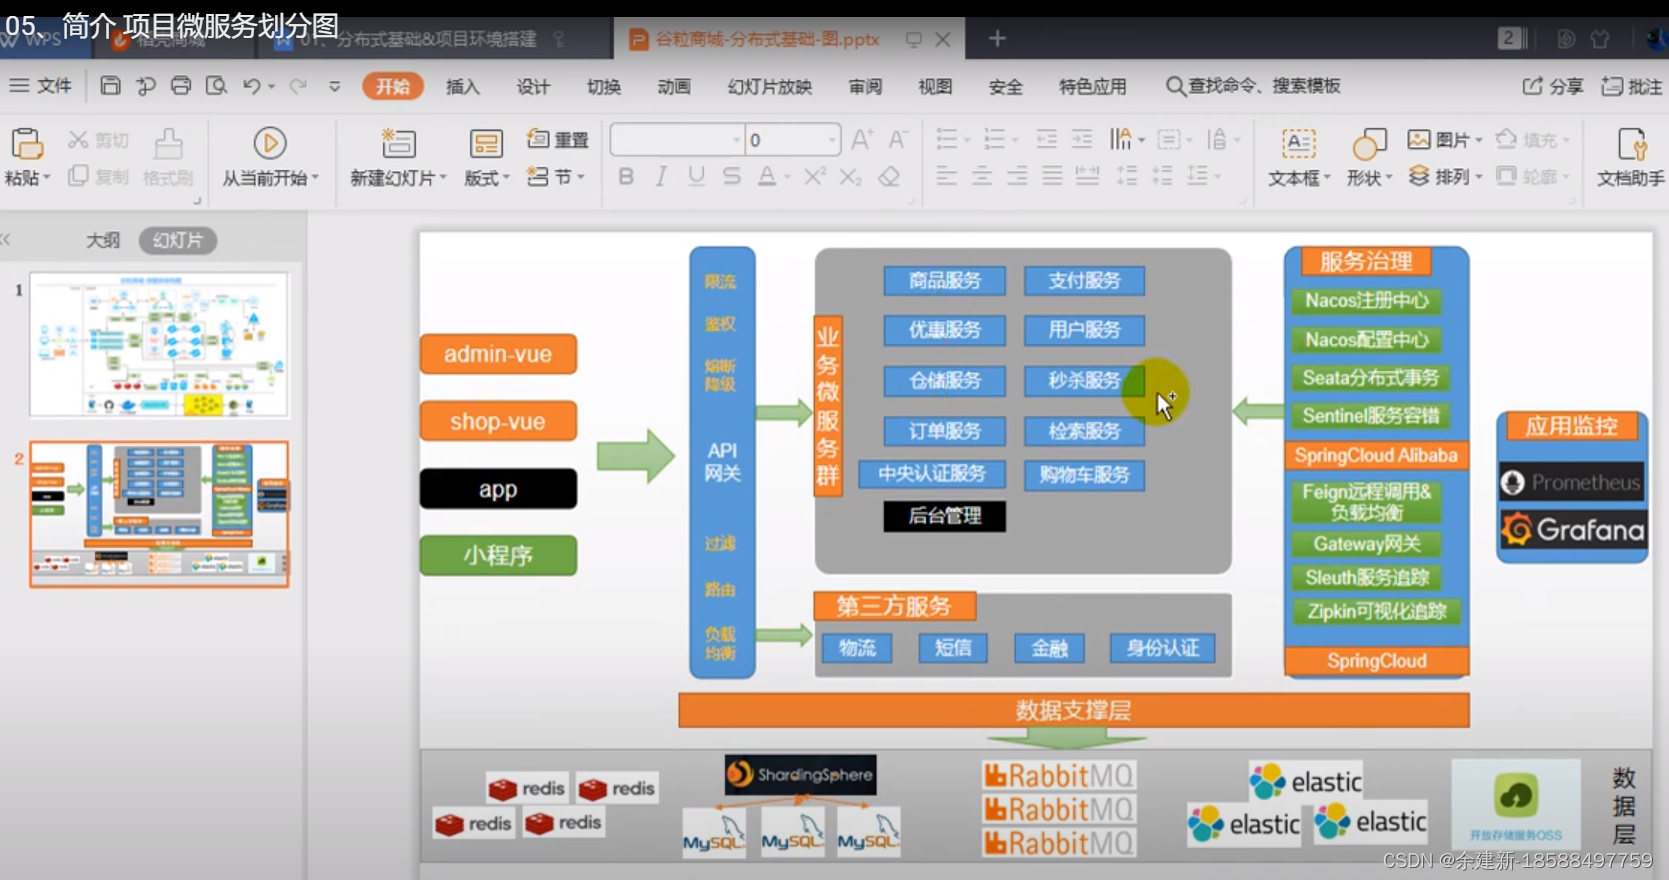Switch to Outline (大纲) pane view
Image resolution: width=1669 pixels, height=880 pixels.
pos(102,240)
